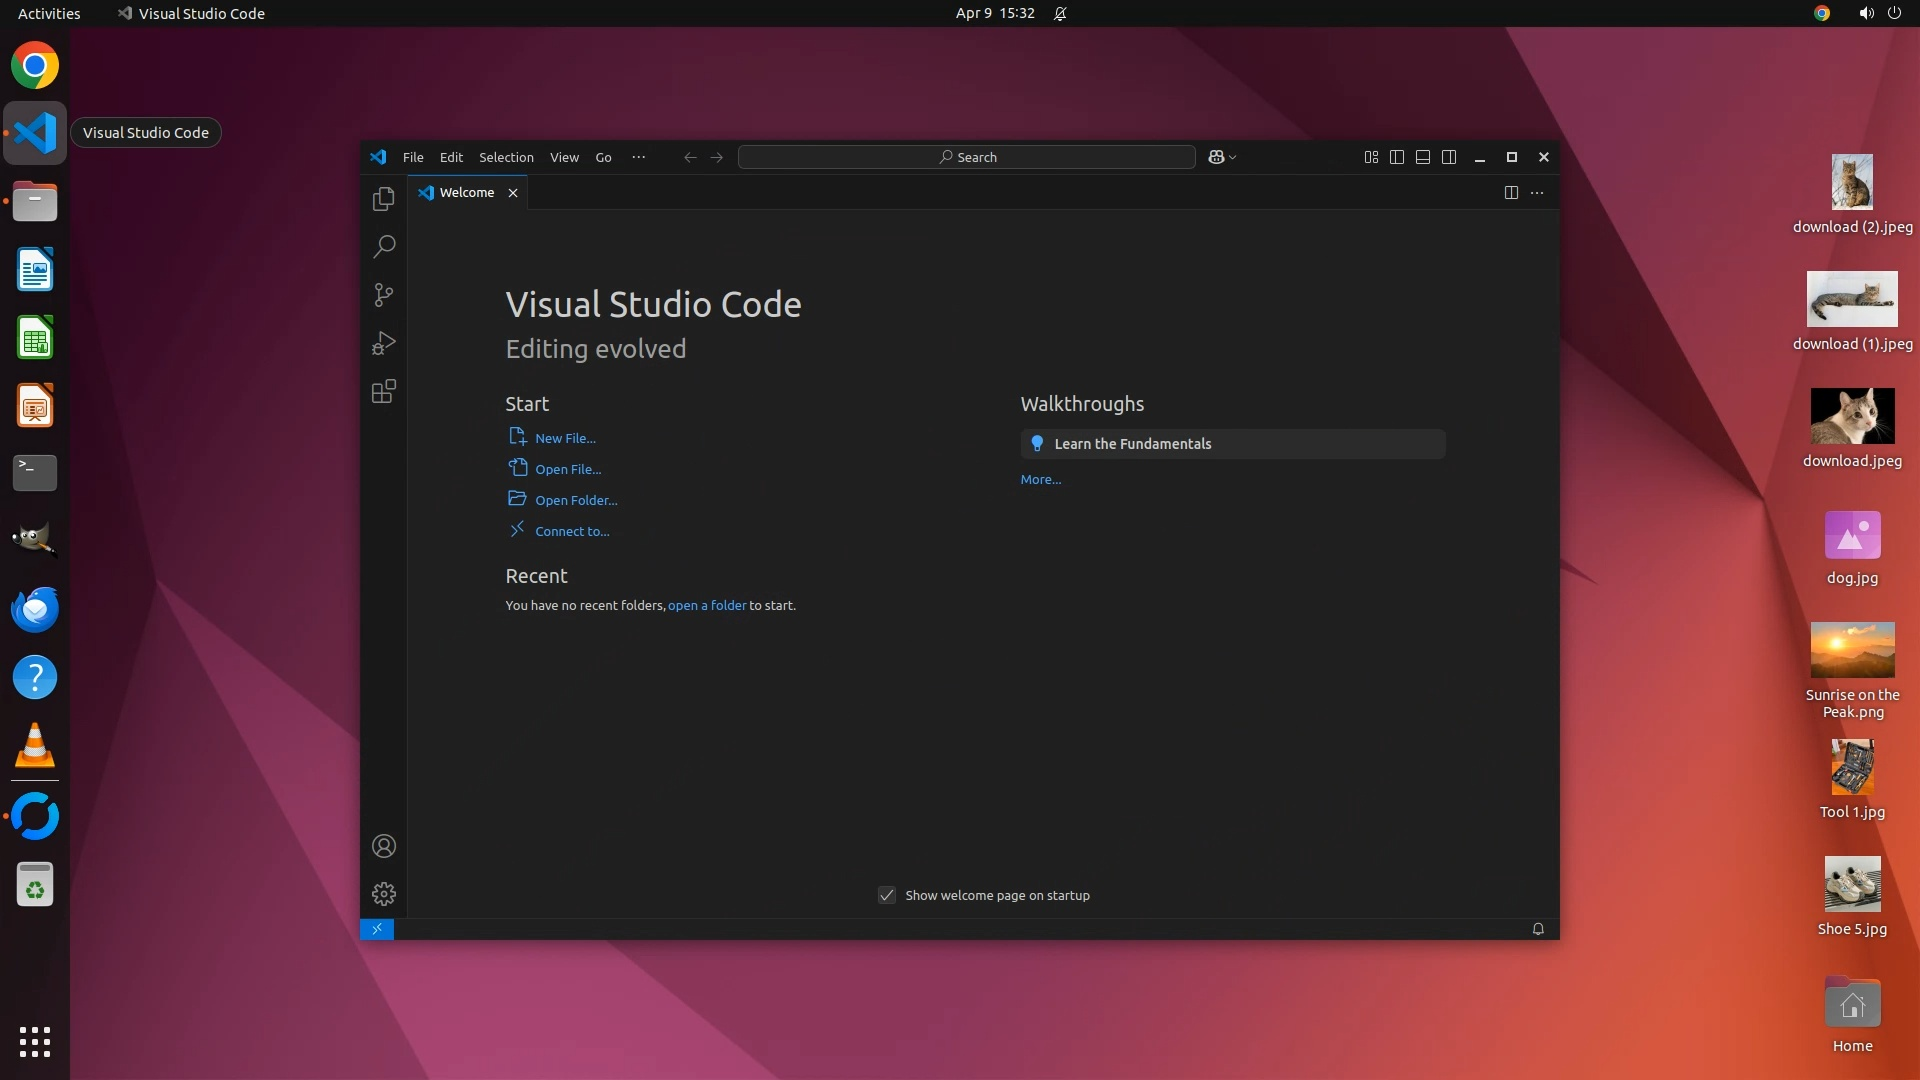The height and width of the screenshot is (1080, 1920).
Task: Open the editor More Actions ellipsis
Action: tap(1537, 192)
